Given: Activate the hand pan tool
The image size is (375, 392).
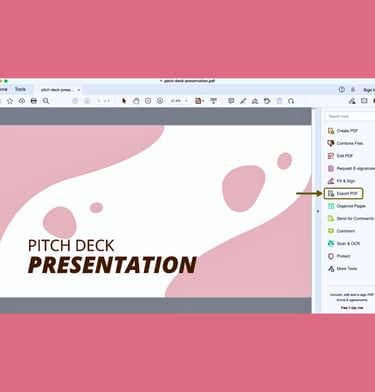Looking at the screenshot, I should point(136,101).
